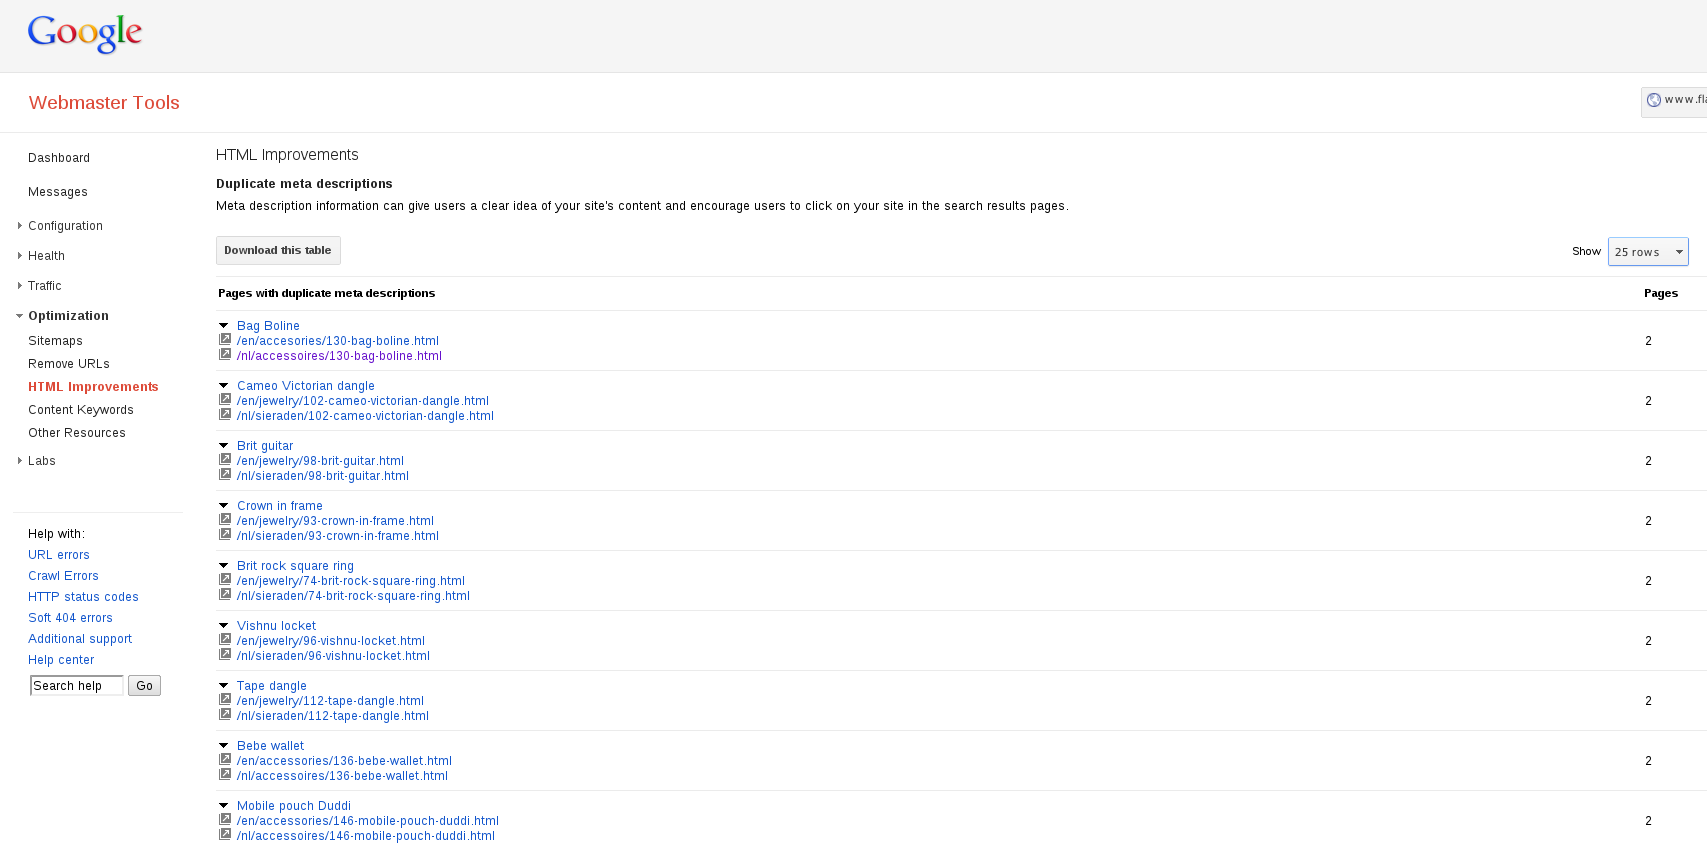This screenshot has width=1707, height=846.
Task: Open Help center link
Action: click(61, 660)
